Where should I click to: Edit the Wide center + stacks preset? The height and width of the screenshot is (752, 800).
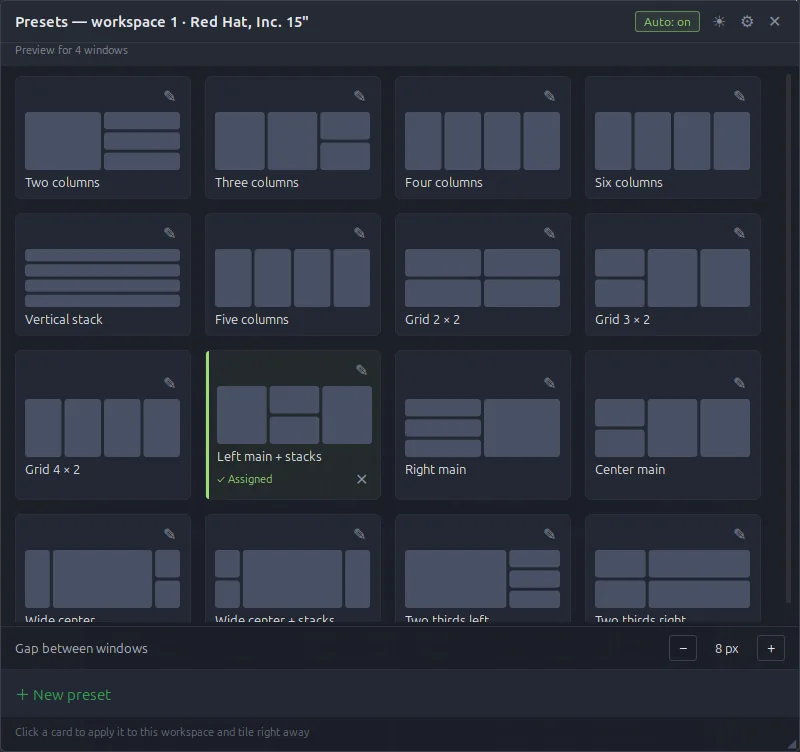coord(359,534)
